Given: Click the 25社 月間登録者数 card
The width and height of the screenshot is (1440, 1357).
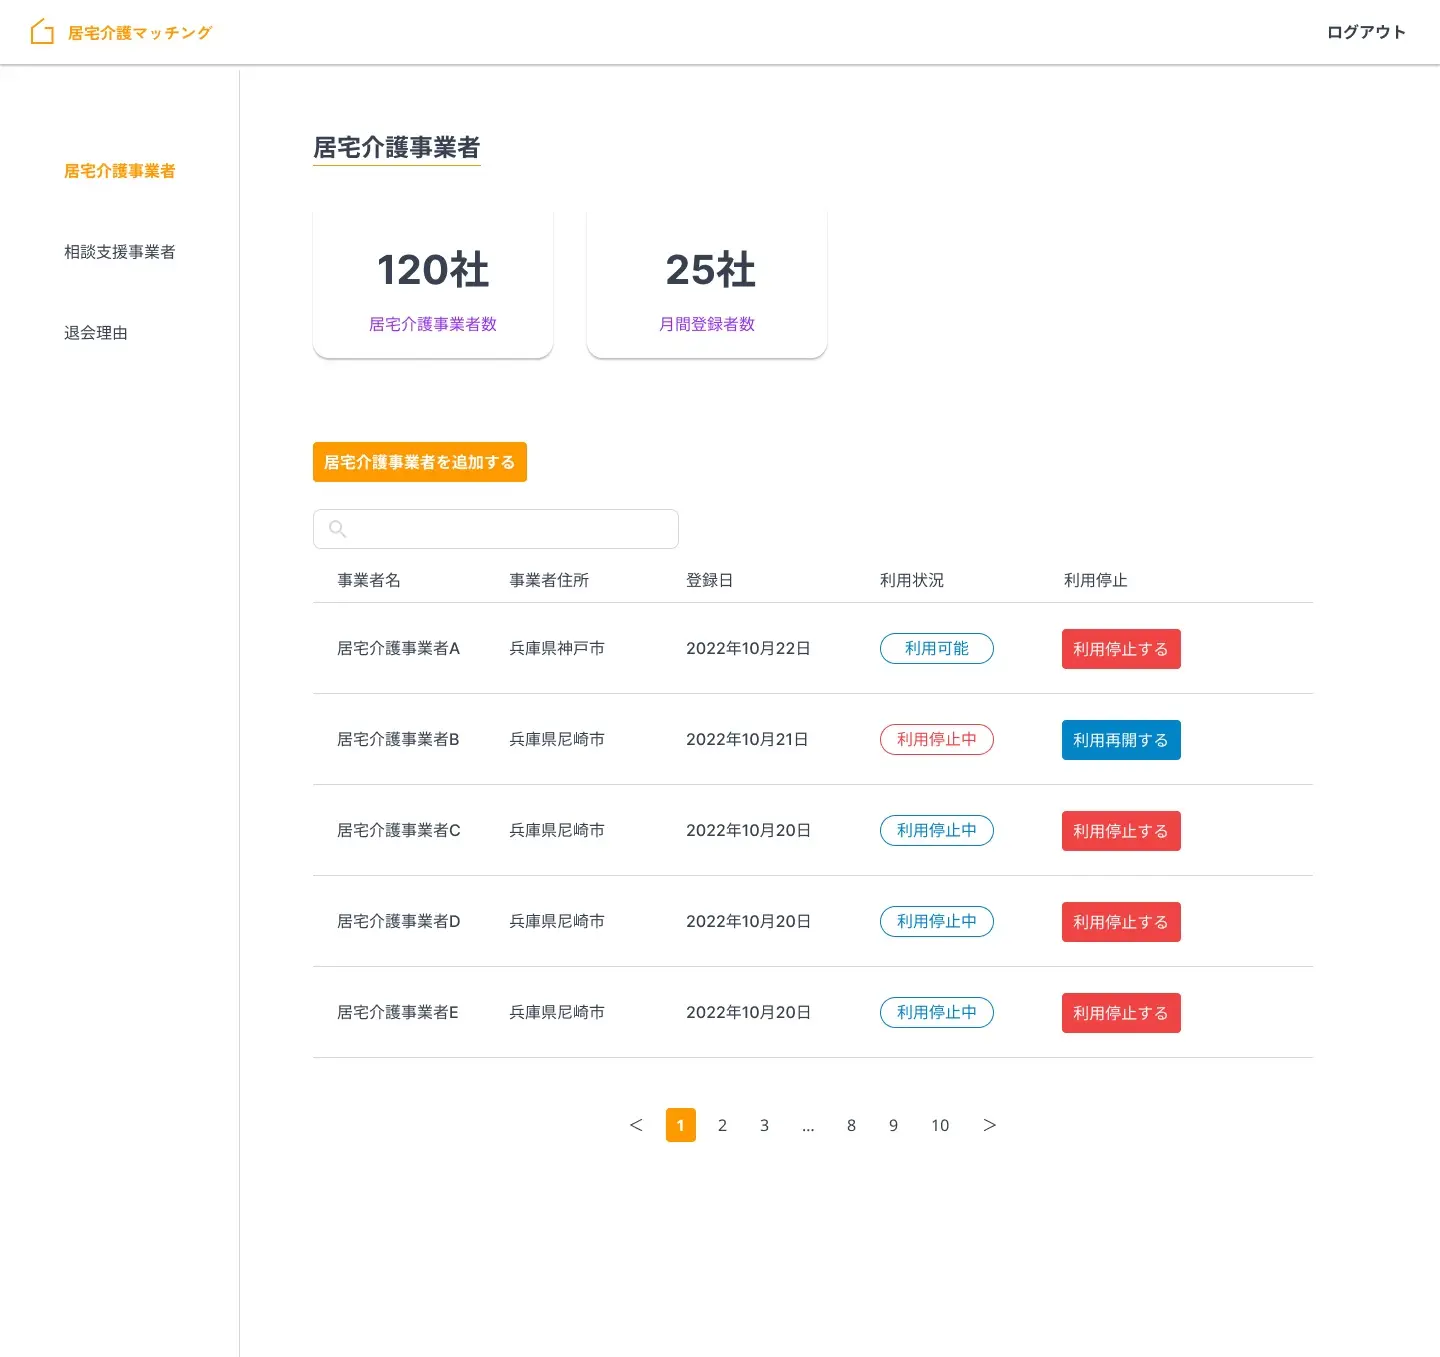Looking at the screenshot, I should [x=707, y=284].
